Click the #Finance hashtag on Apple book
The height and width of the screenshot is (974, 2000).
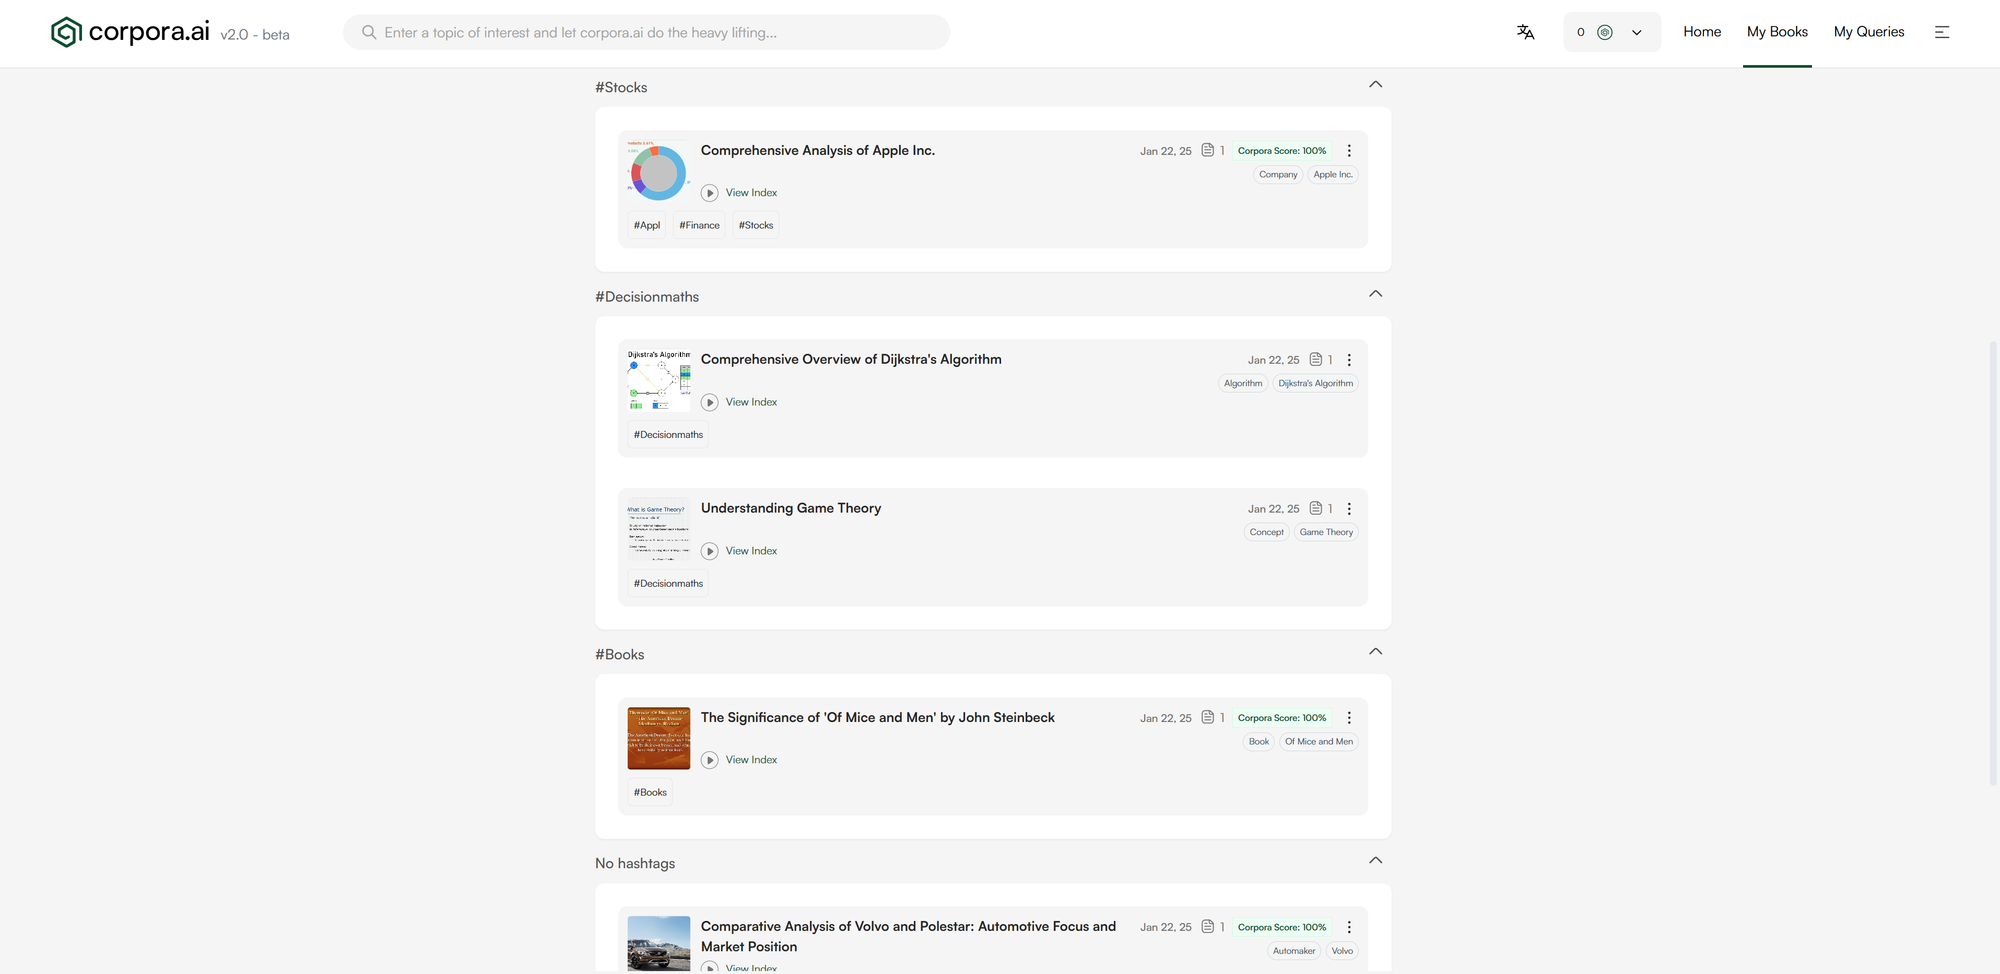click(699, 226)
